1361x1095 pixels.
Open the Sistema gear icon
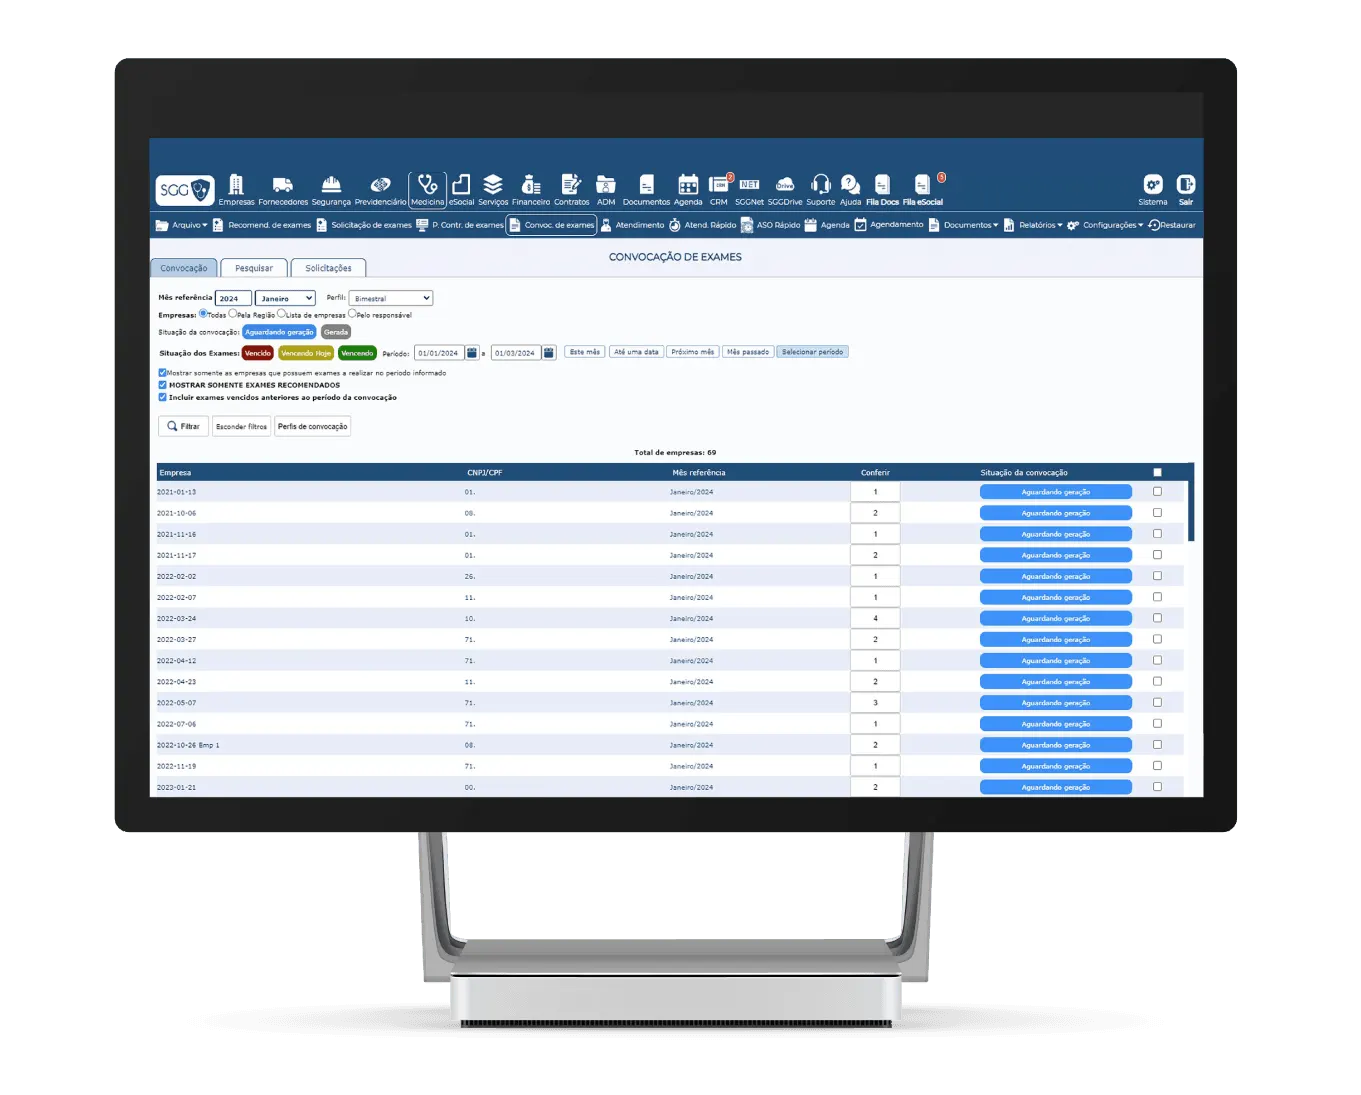click(x=1153, y=189)
